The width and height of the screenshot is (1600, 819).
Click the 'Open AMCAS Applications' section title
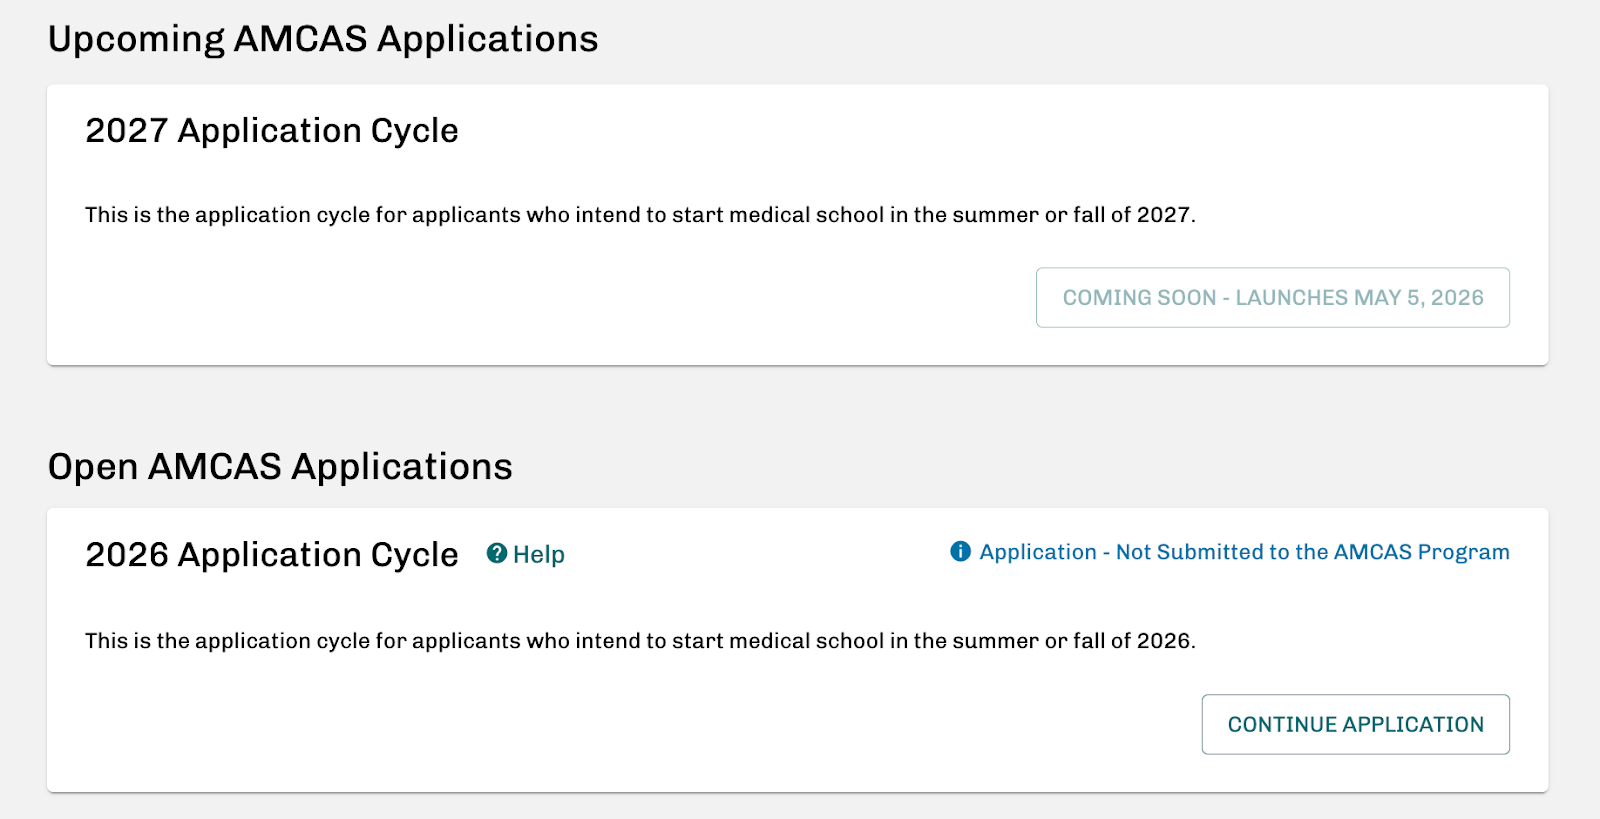281,466
